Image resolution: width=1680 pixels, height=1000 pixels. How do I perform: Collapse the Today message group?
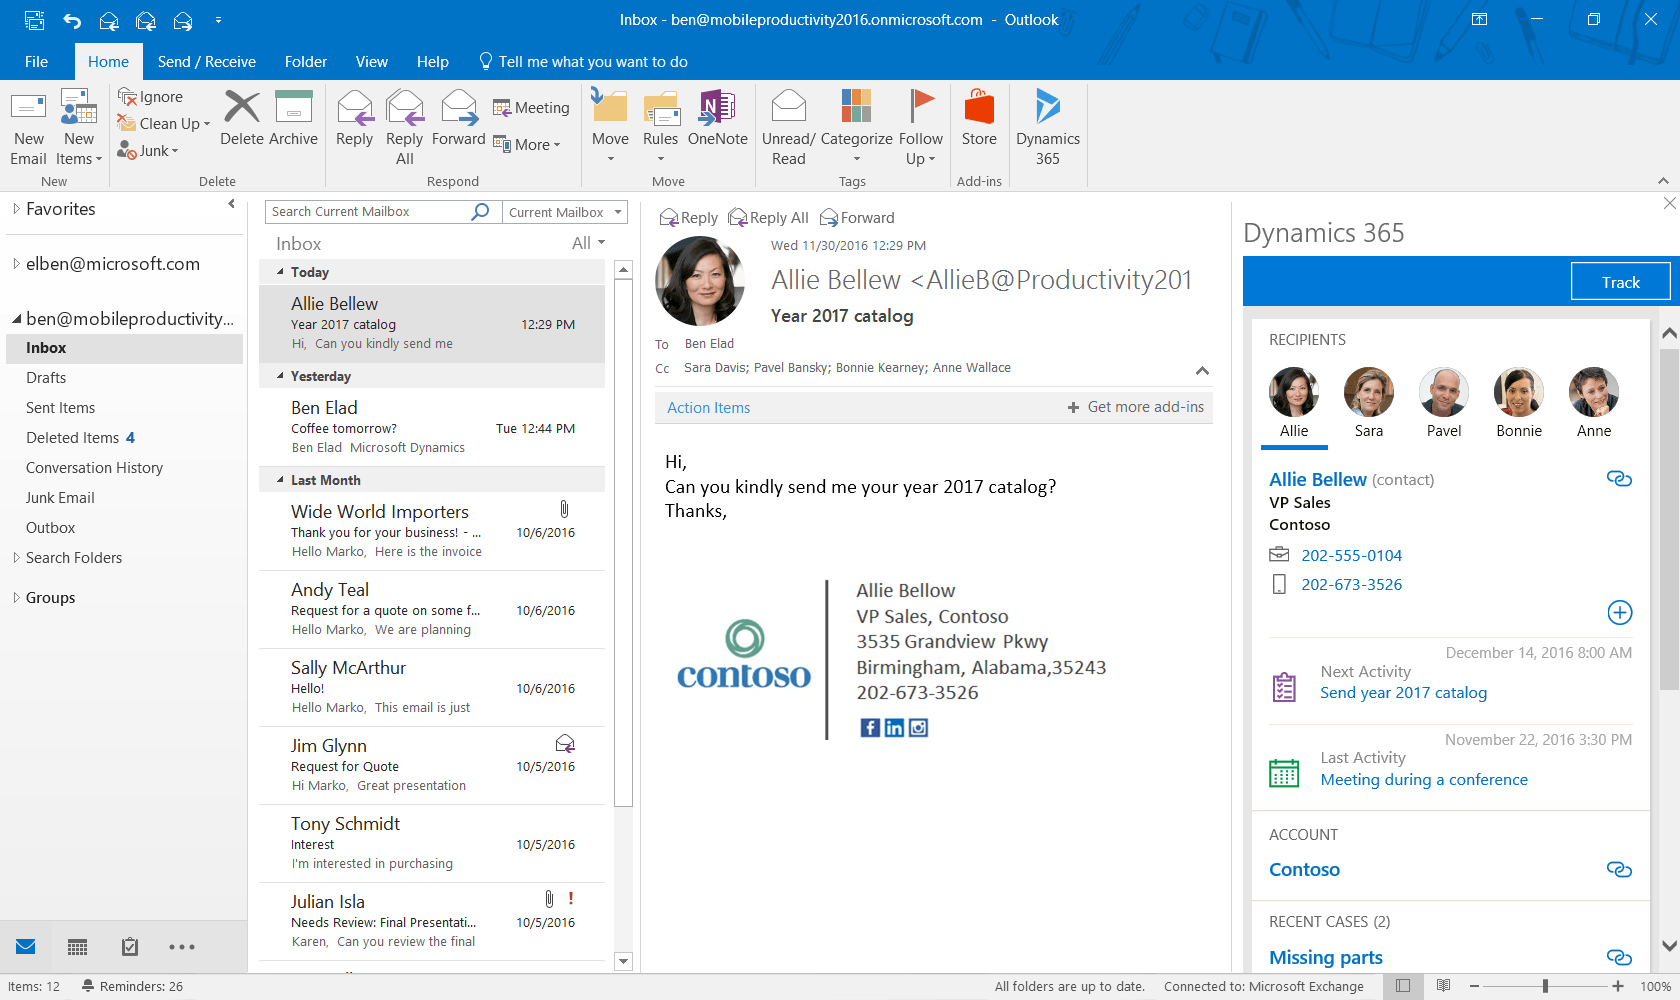(280, 272)
